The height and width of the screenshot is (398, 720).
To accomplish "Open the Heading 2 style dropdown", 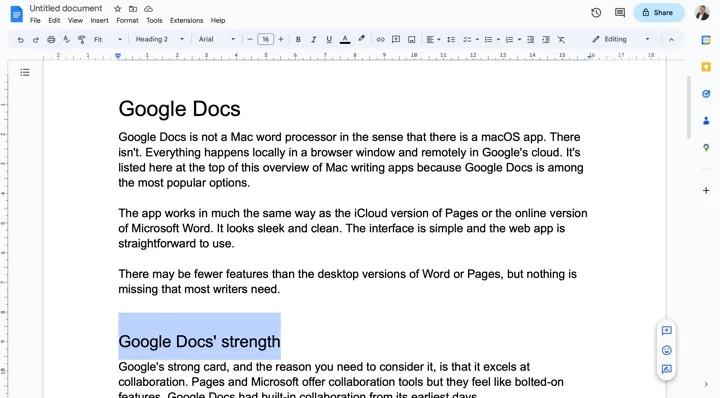I will 159,39.
